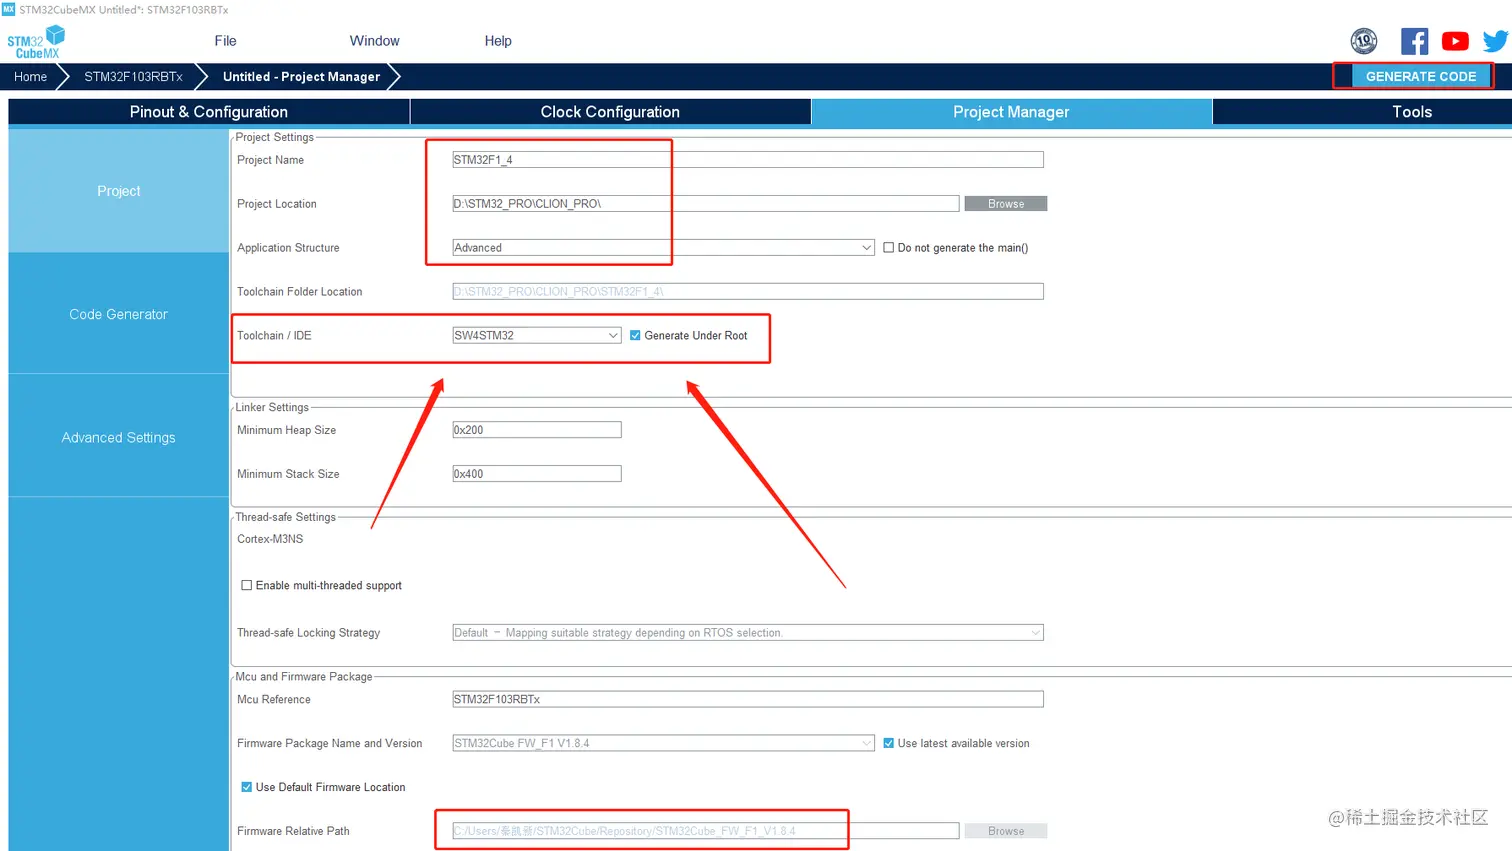The height and width of the screenshot is (851, 1512).
Task: Enable multi-threaded support checkbox
Action: [x=247, y=586]
